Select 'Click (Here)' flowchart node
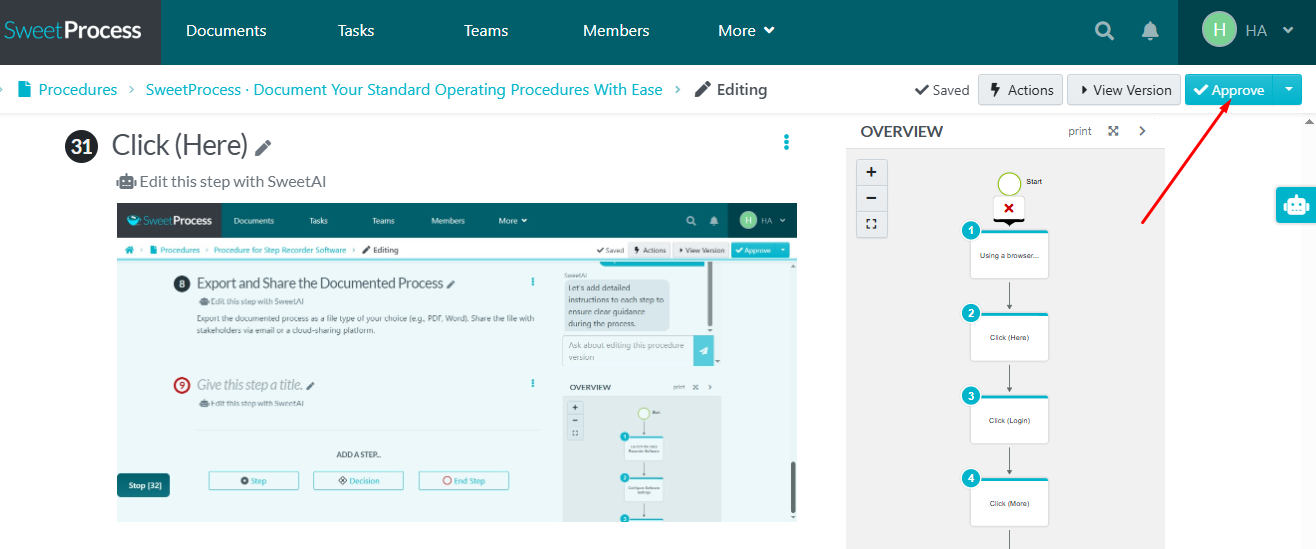 click(x=1009, y=337)
